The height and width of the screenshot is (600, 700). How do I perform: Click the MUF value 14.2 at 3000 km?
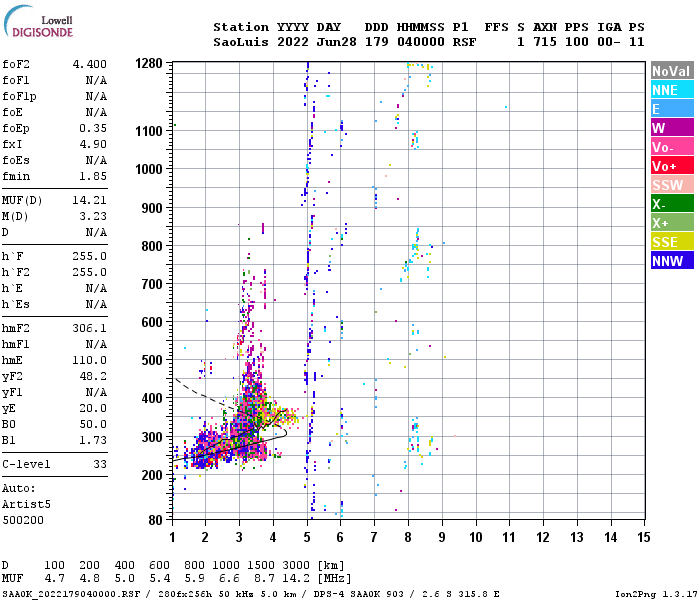pos(296,579)
